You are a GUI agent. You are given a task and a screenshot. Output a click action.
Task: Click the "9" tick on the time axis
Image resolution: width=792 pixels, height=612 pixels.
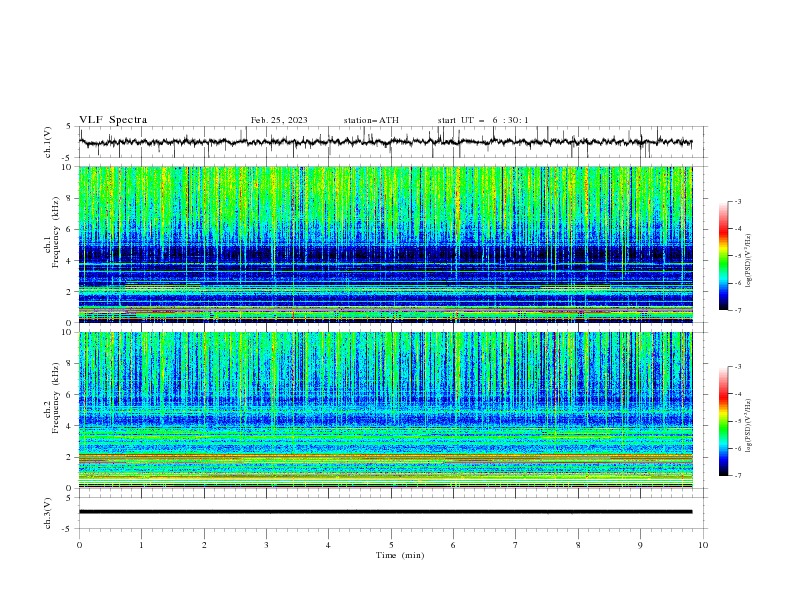click(640, 545)
